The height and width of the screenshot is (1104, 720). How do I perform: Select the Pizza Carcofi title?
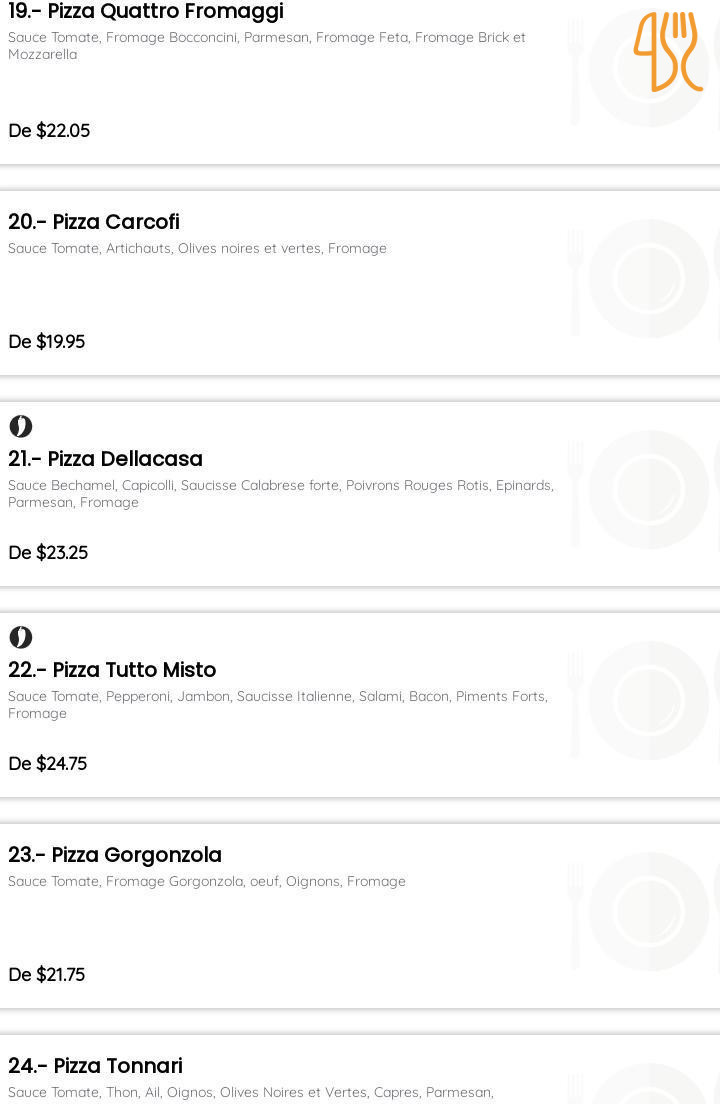94,222
